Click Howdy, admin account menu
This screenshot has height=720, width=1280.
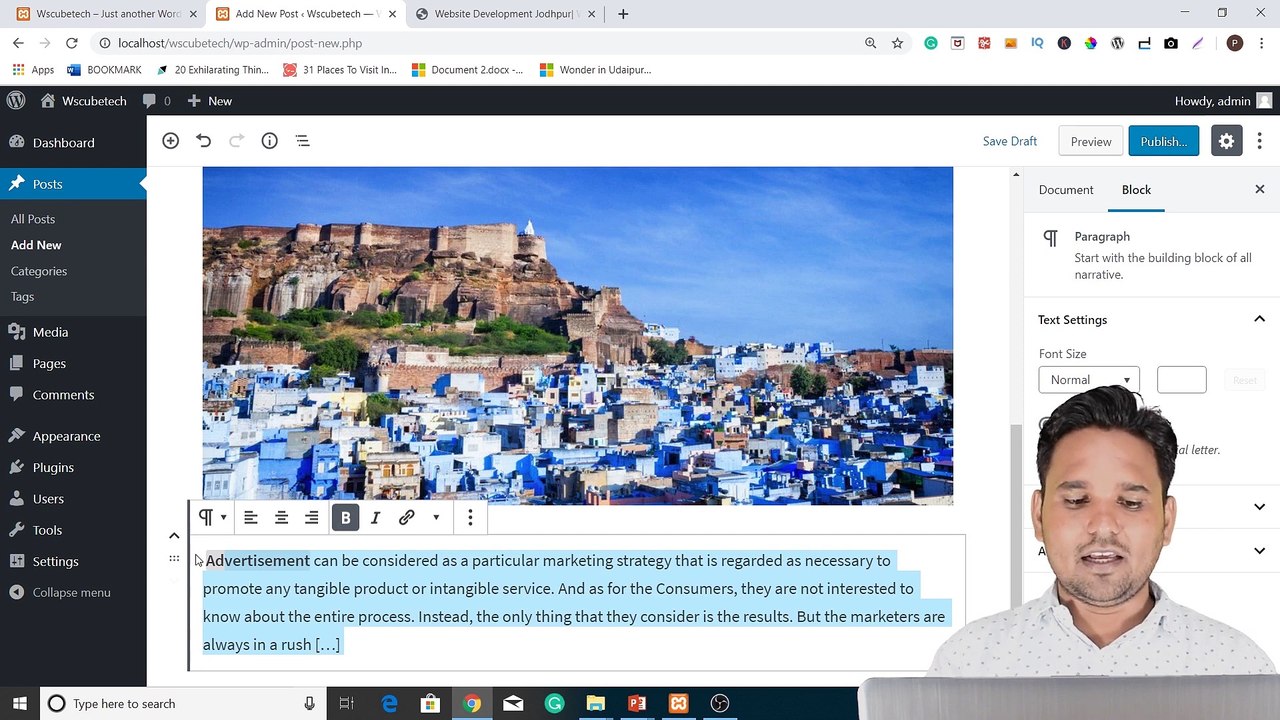pos(1223,100)
